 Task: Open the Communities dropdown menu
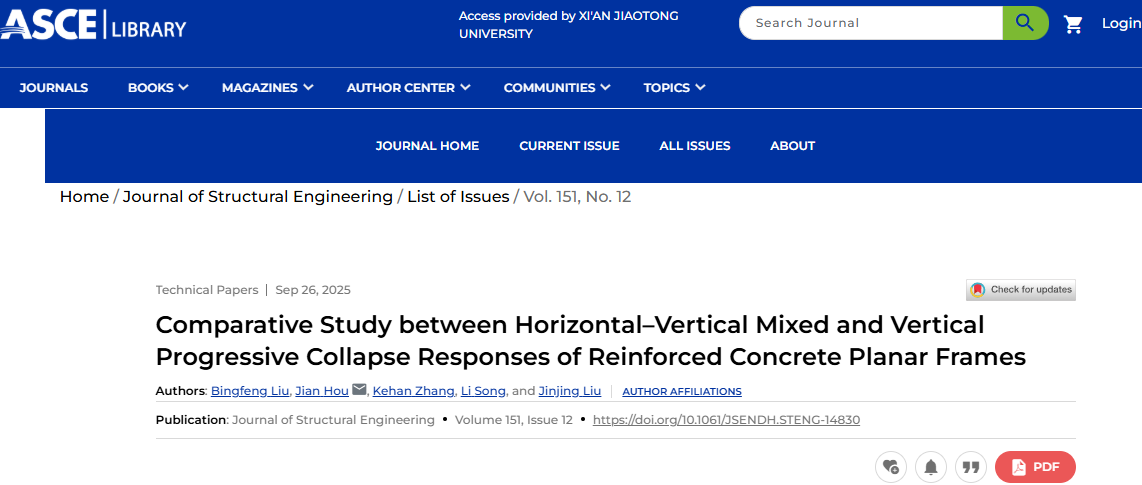pyautogui.click(x=556, y=88)
